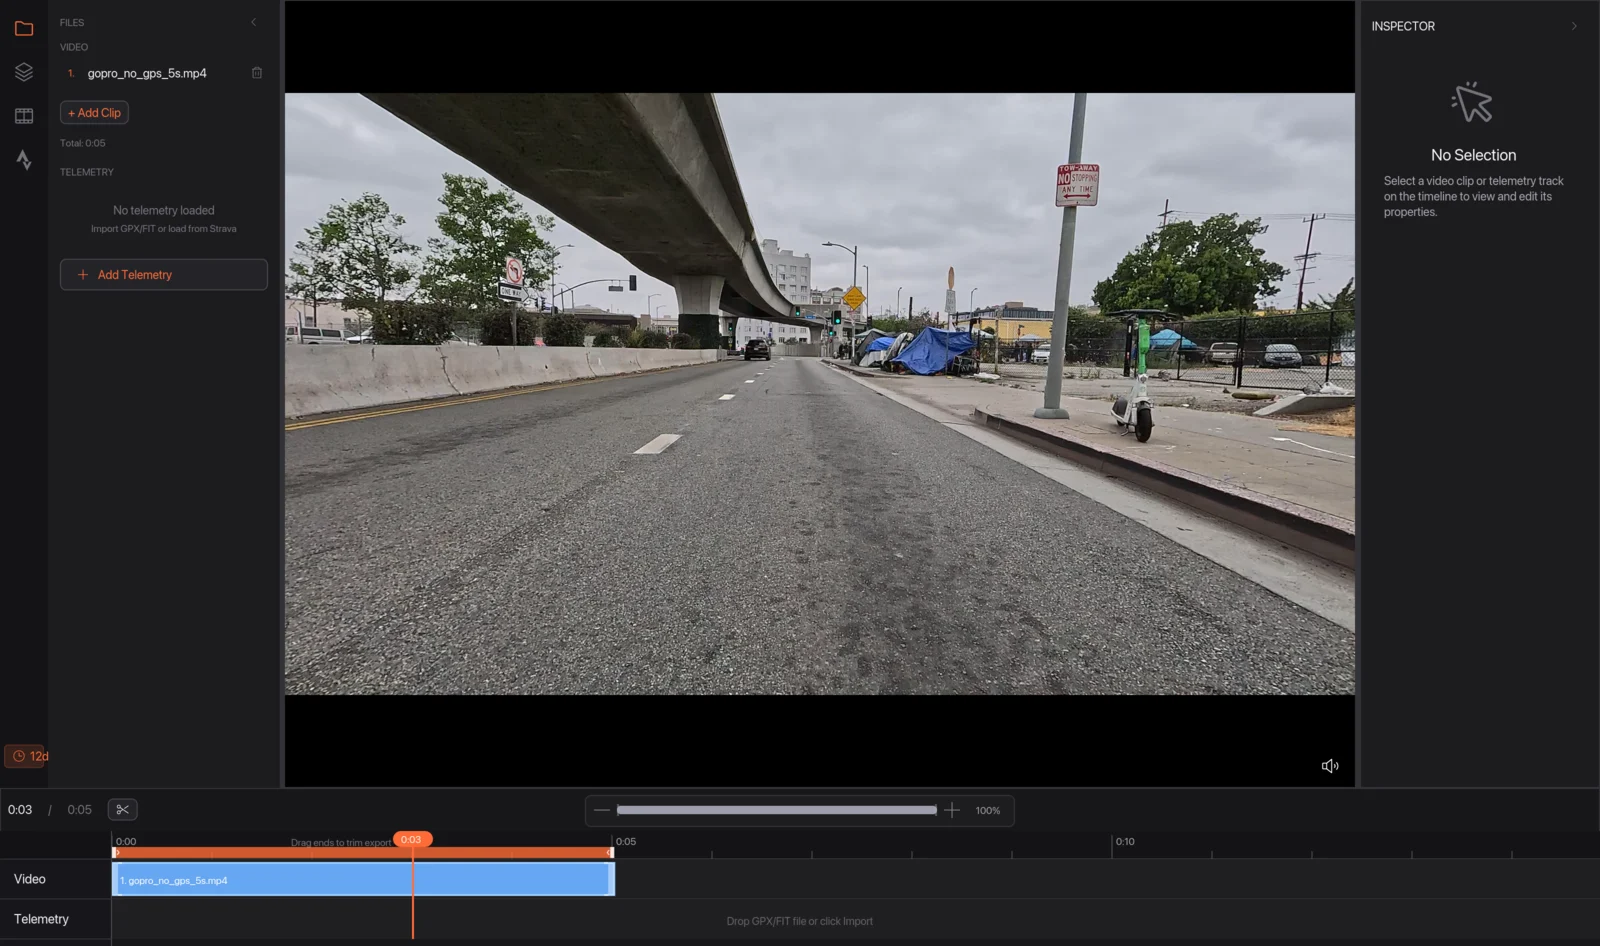Select gopro_no_gps_5s.mp4 in the video list

[147, 73]
